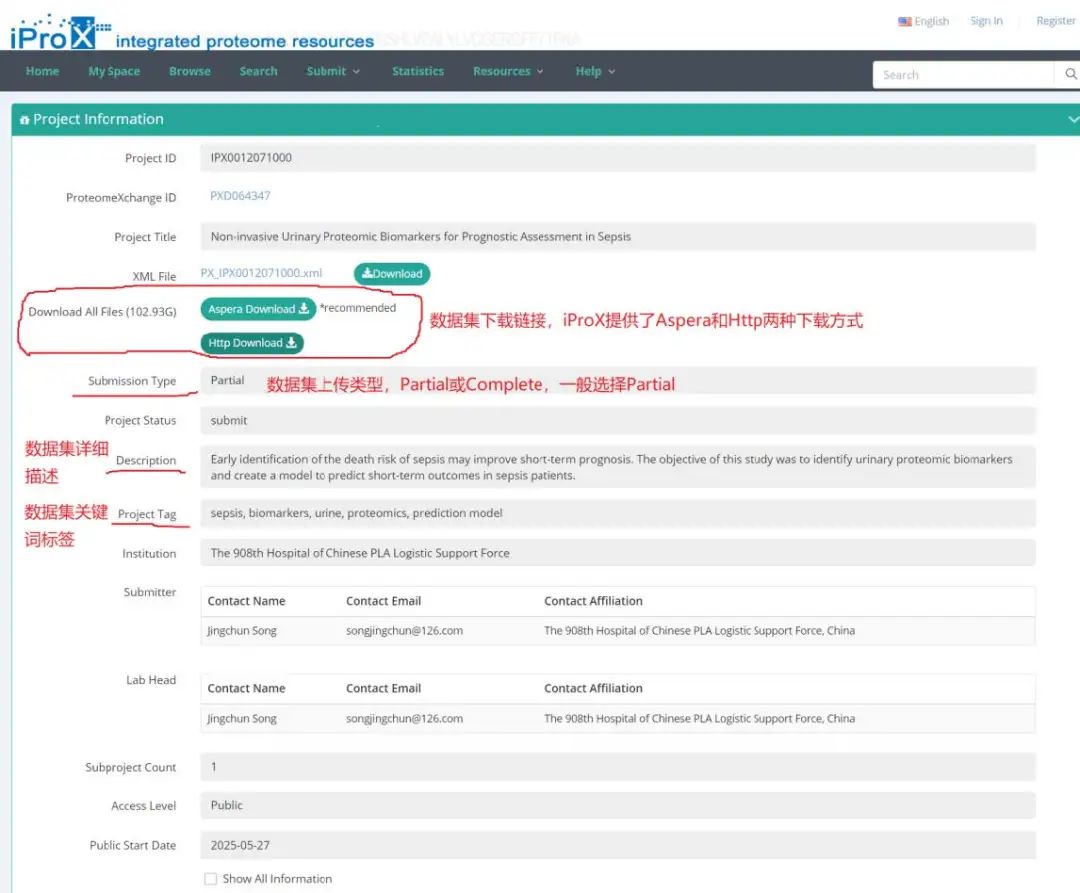The width and height of the screenshot is (1080, 893).
Task: Open the PX_IPX0012071000.xml file link
Action: (261, 273)
